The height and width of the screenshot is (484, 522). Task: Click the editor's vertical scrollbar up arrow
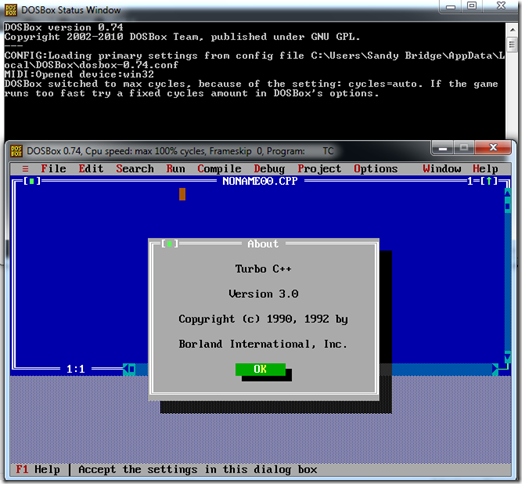tap(508, 192)
